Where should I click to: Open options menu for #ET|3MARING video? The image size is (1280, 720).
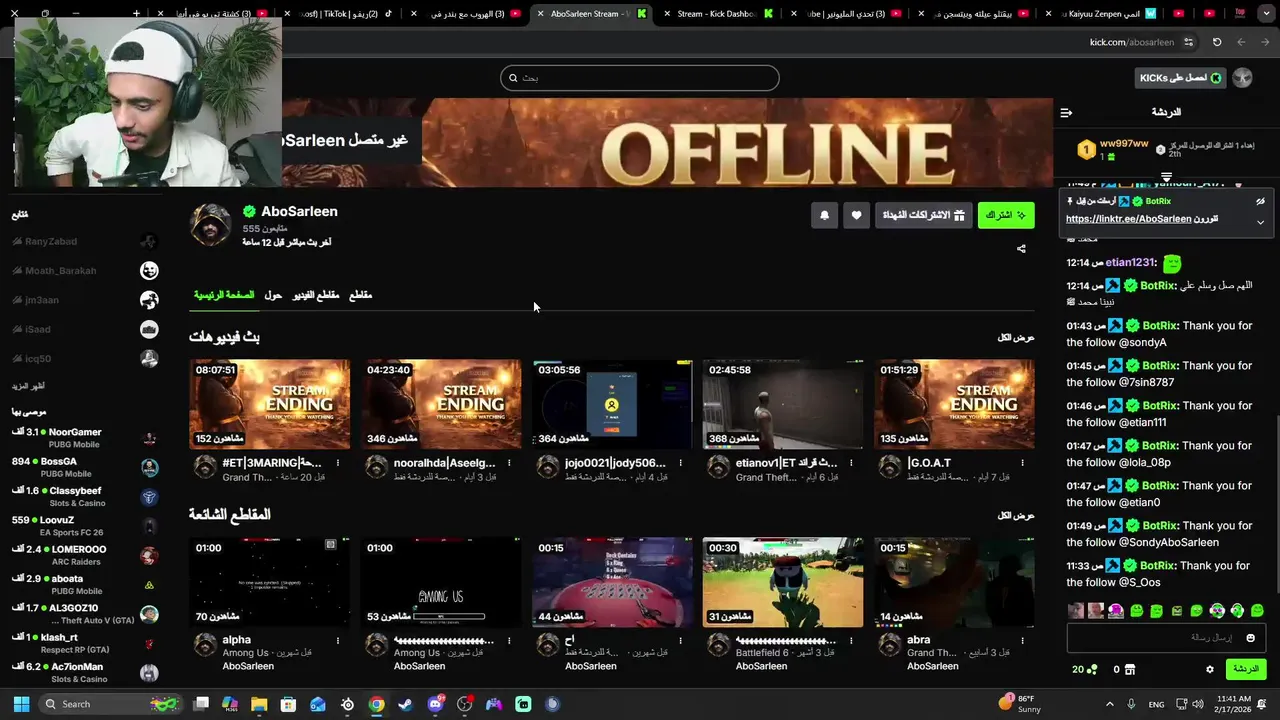pyautogui.click(x=338, y=463)
